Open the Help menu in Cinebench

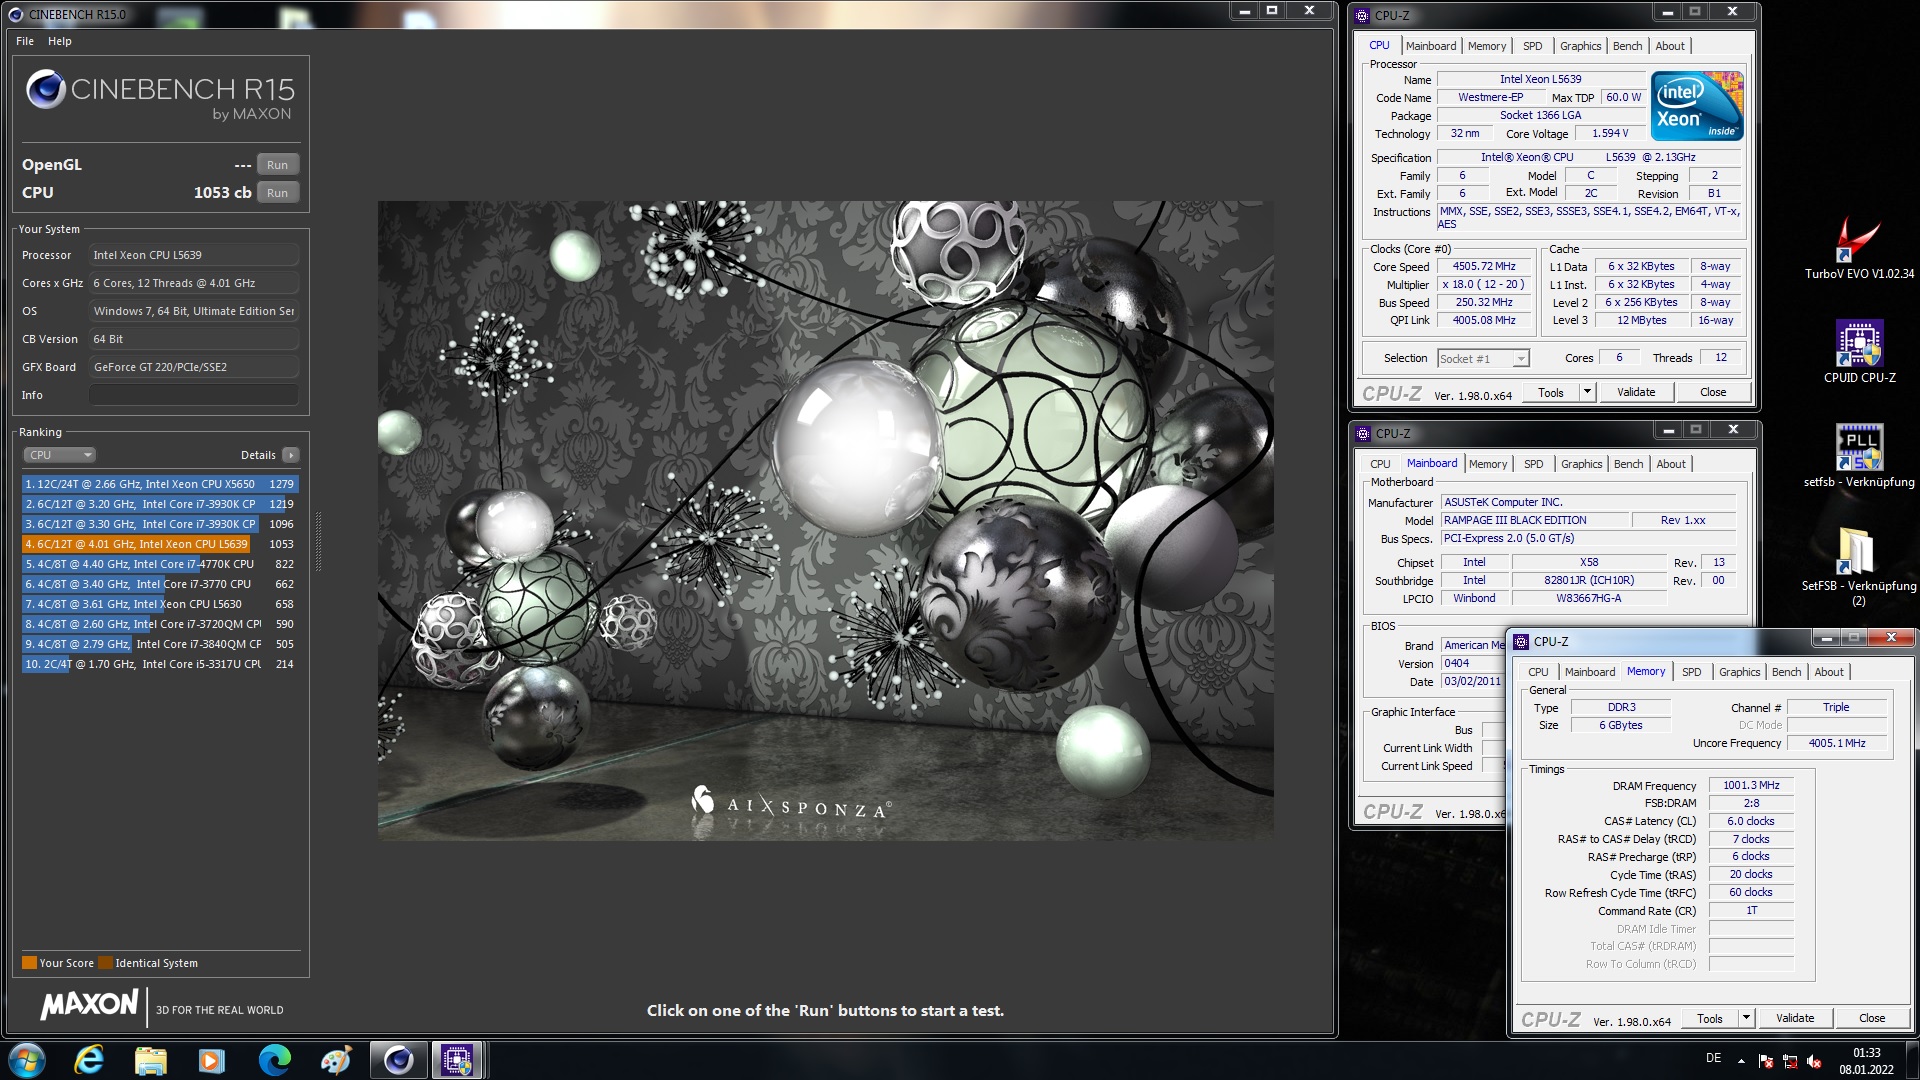click(60, 41)
